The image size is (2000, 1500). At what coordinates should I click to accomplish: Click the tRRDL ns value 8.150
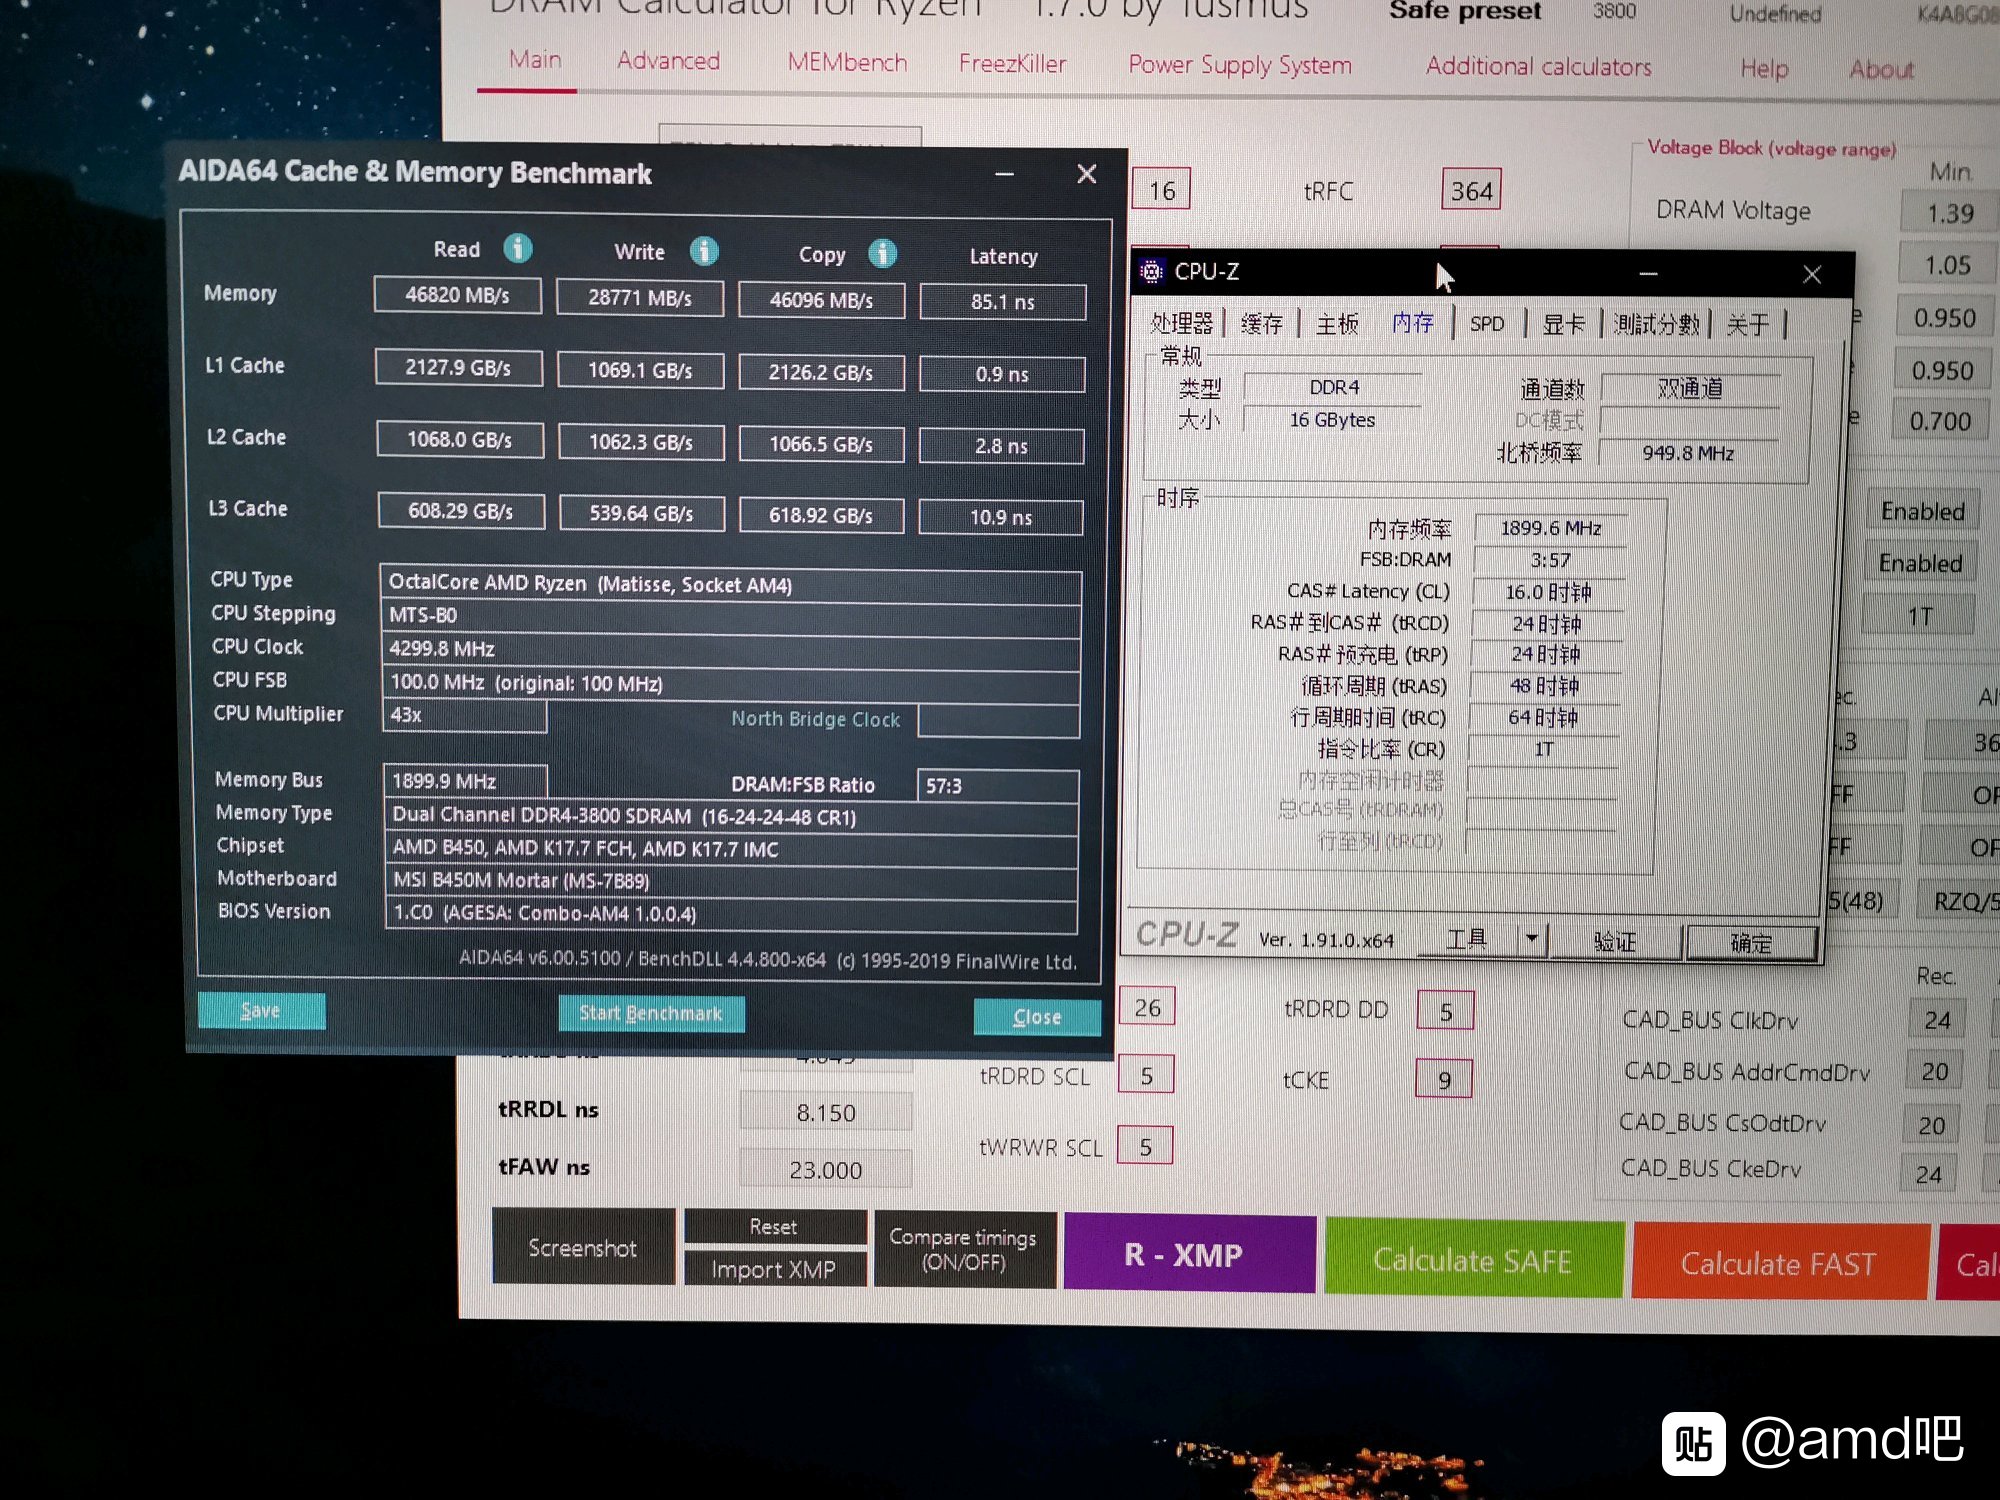click(x=826, y=1112)
